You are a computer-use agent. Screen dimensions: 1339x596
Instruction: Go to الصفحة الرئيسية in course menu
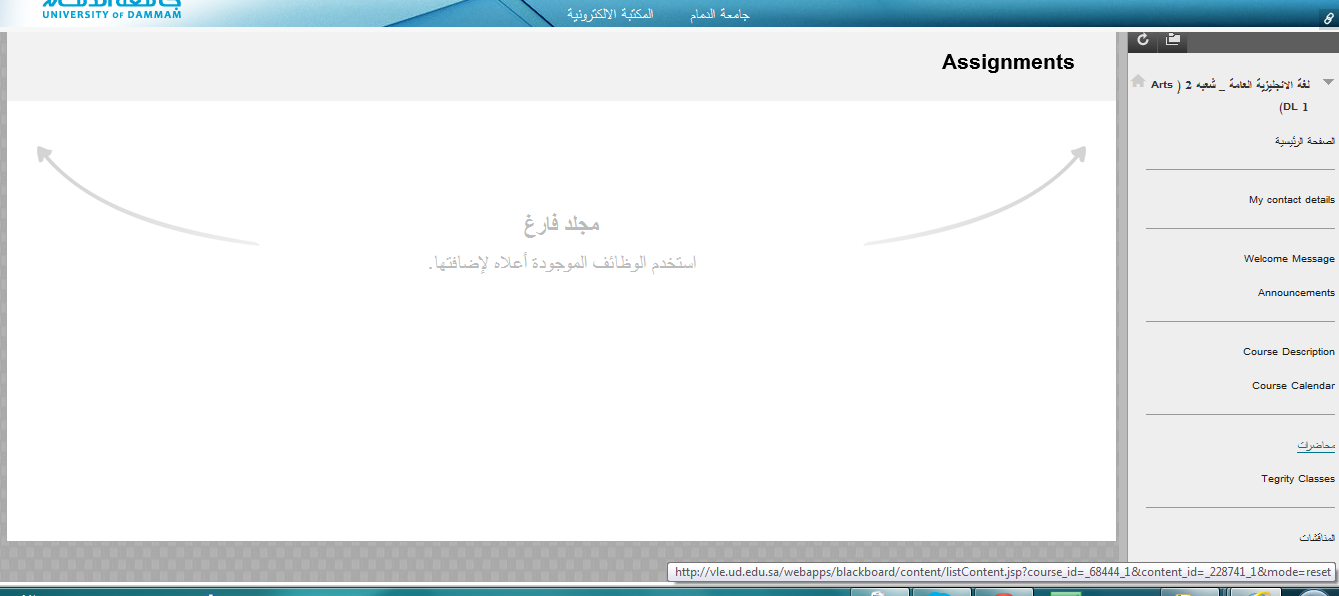tap(1304, 142)
